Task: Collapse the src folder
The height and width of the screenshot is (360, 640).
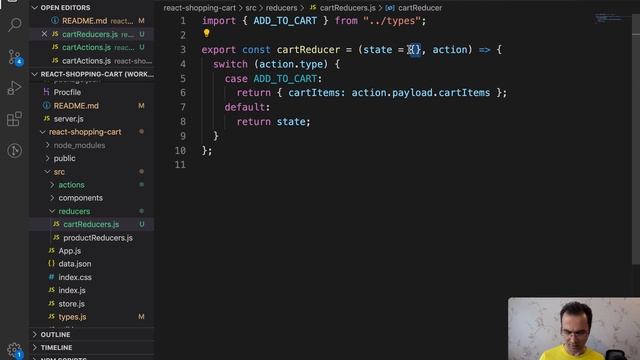Action: click(47, 172)
